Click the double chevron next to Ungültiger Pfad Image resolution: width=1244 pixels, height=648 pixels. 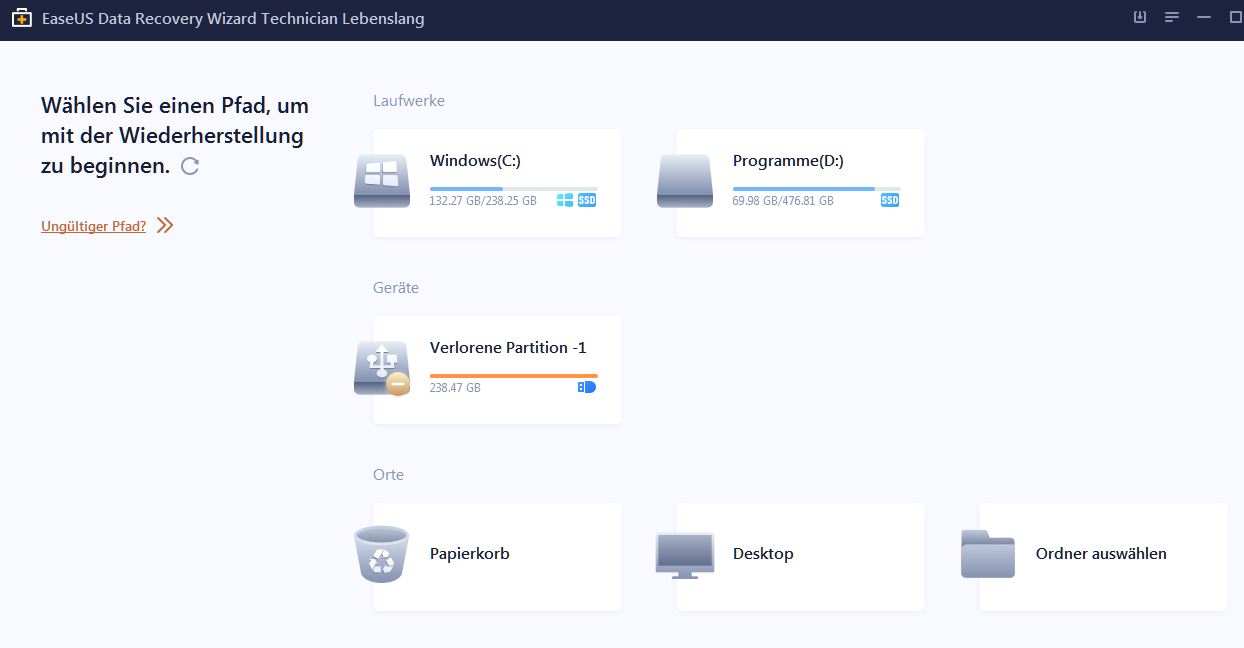165,226
